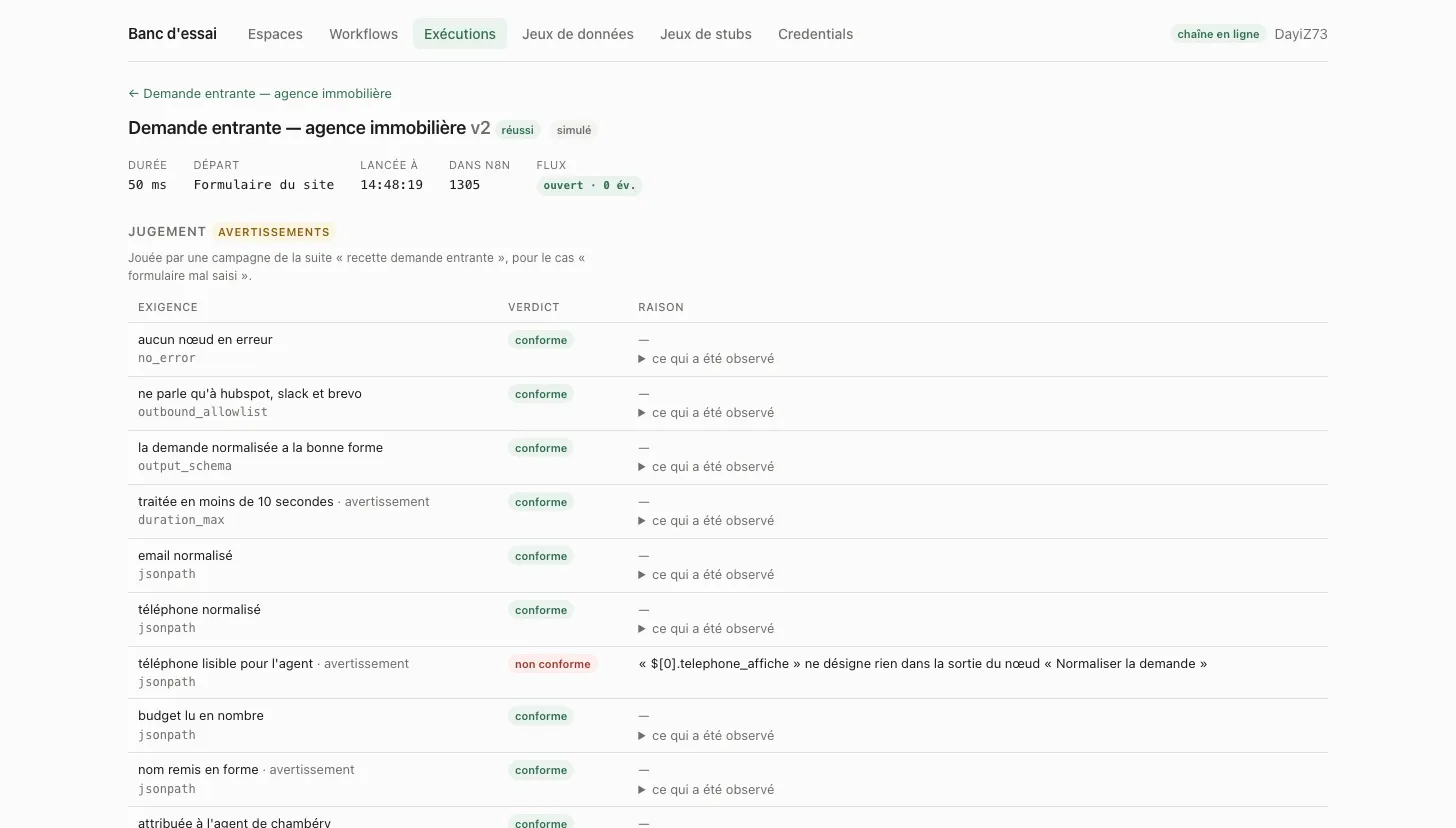Click the launch time 14:48:19

(x=391, y=185)
